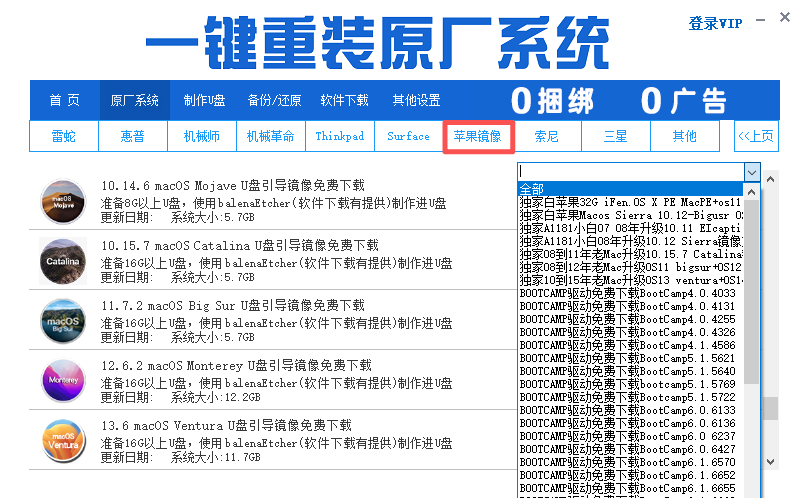
Task: Click dropdown list scrollbar up arrow
Action: tap(751, 192)
